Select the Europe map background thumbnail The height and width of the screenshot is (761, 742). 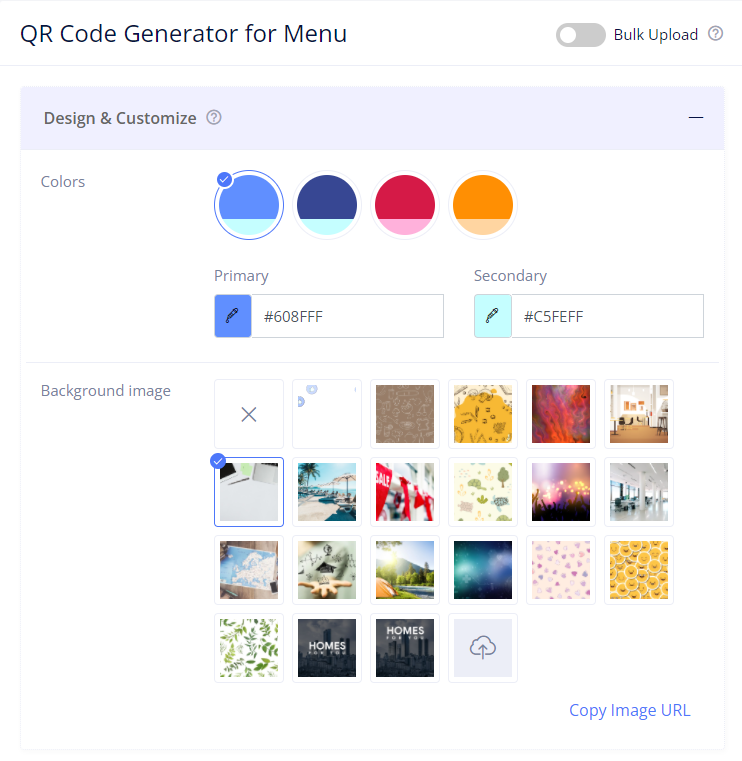click(249, 570)
